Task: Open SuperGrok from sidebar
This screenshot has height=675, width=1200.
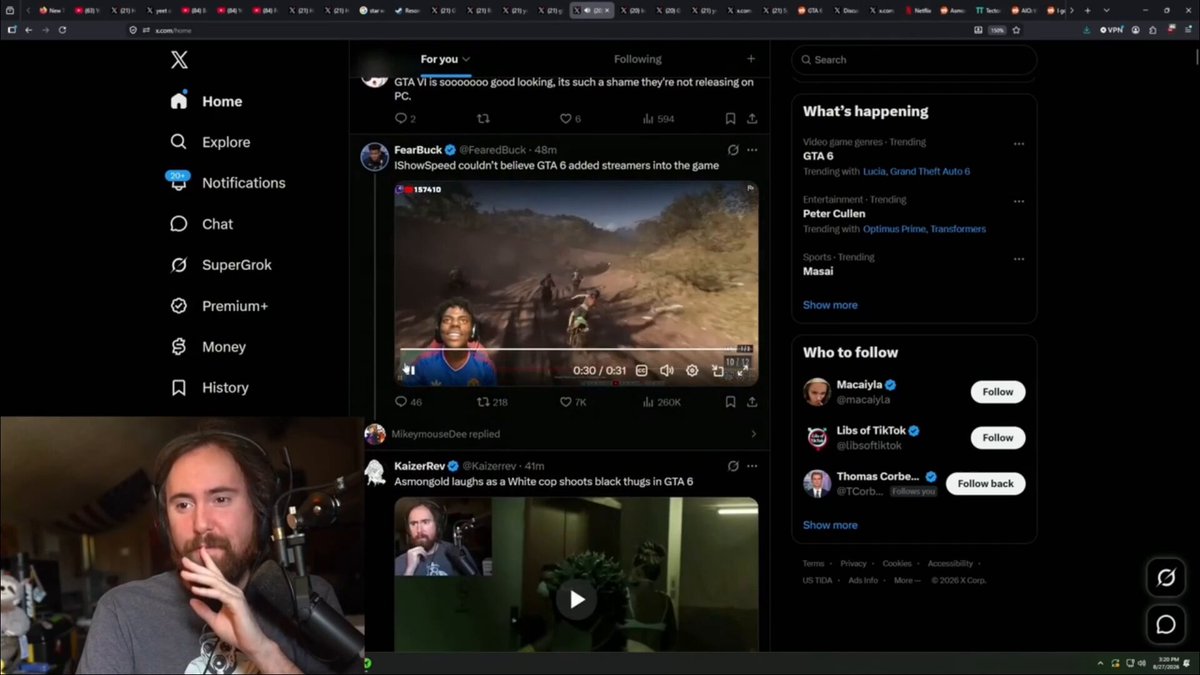Action: 220,265
